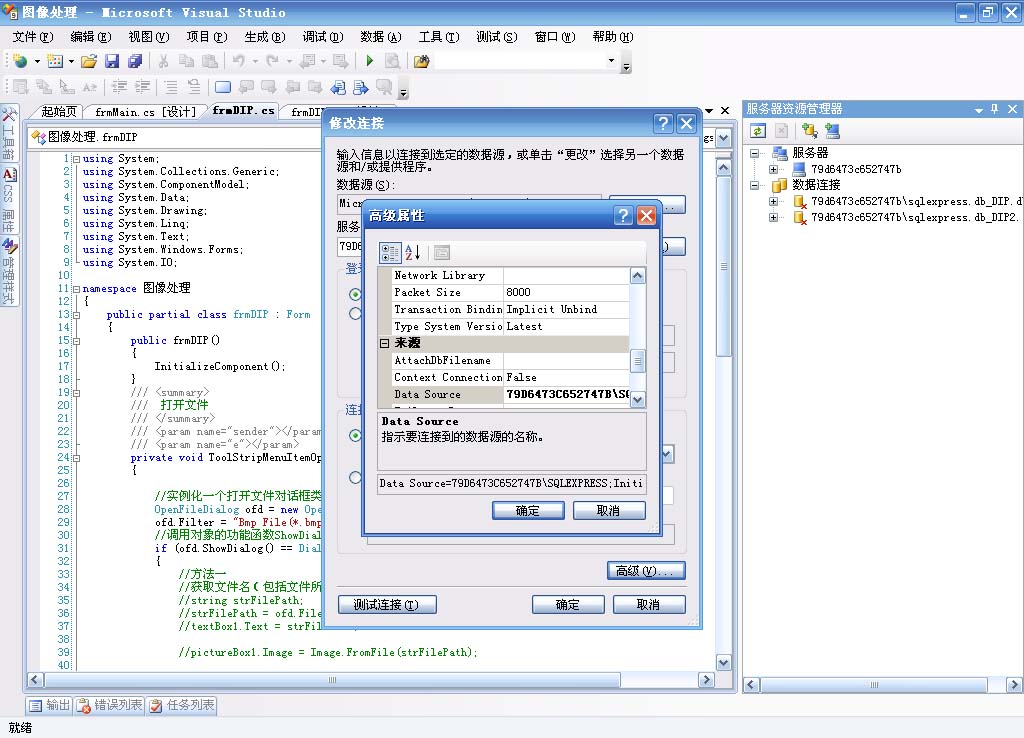1024x738 pixels.
Task: Click the Save floppy disk icon
Action: coord(112,61)
